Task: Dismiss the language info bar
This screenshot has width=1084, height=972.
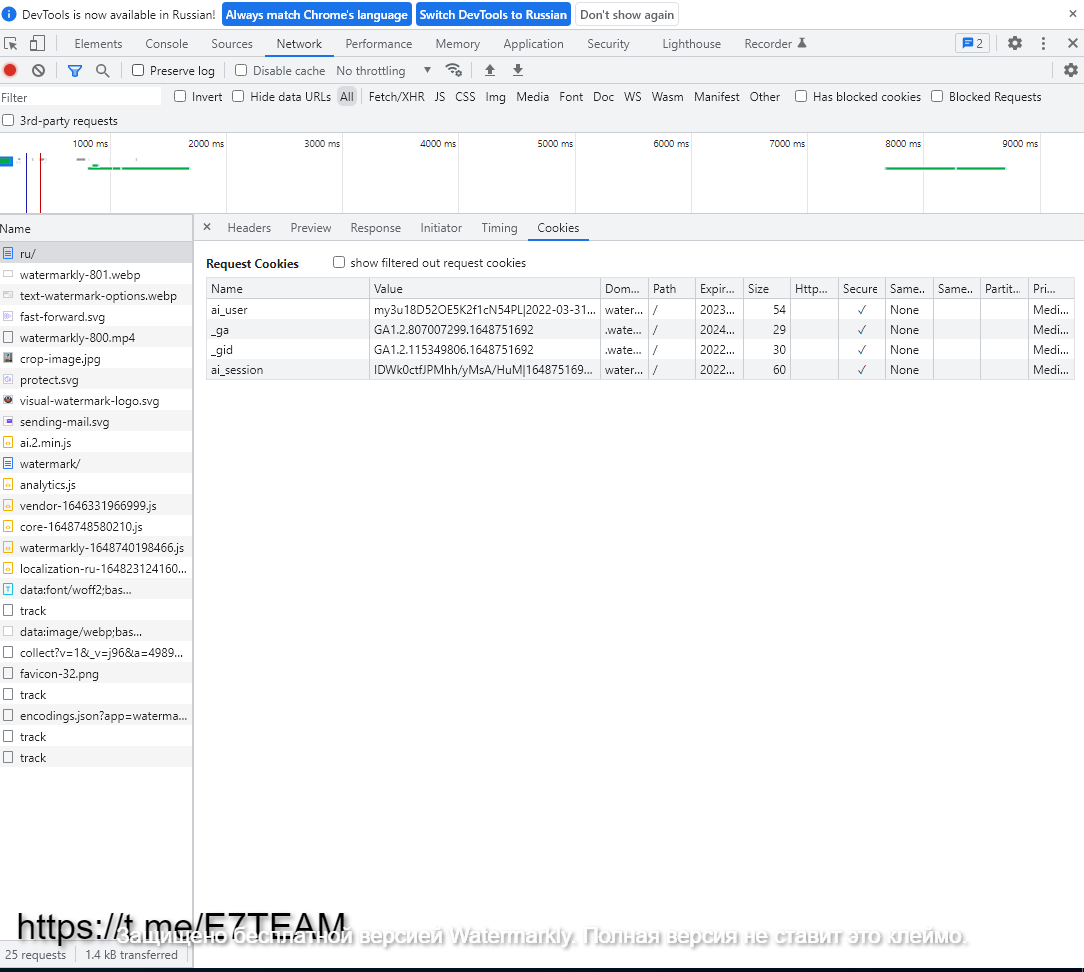Action: pos(1072,13)
